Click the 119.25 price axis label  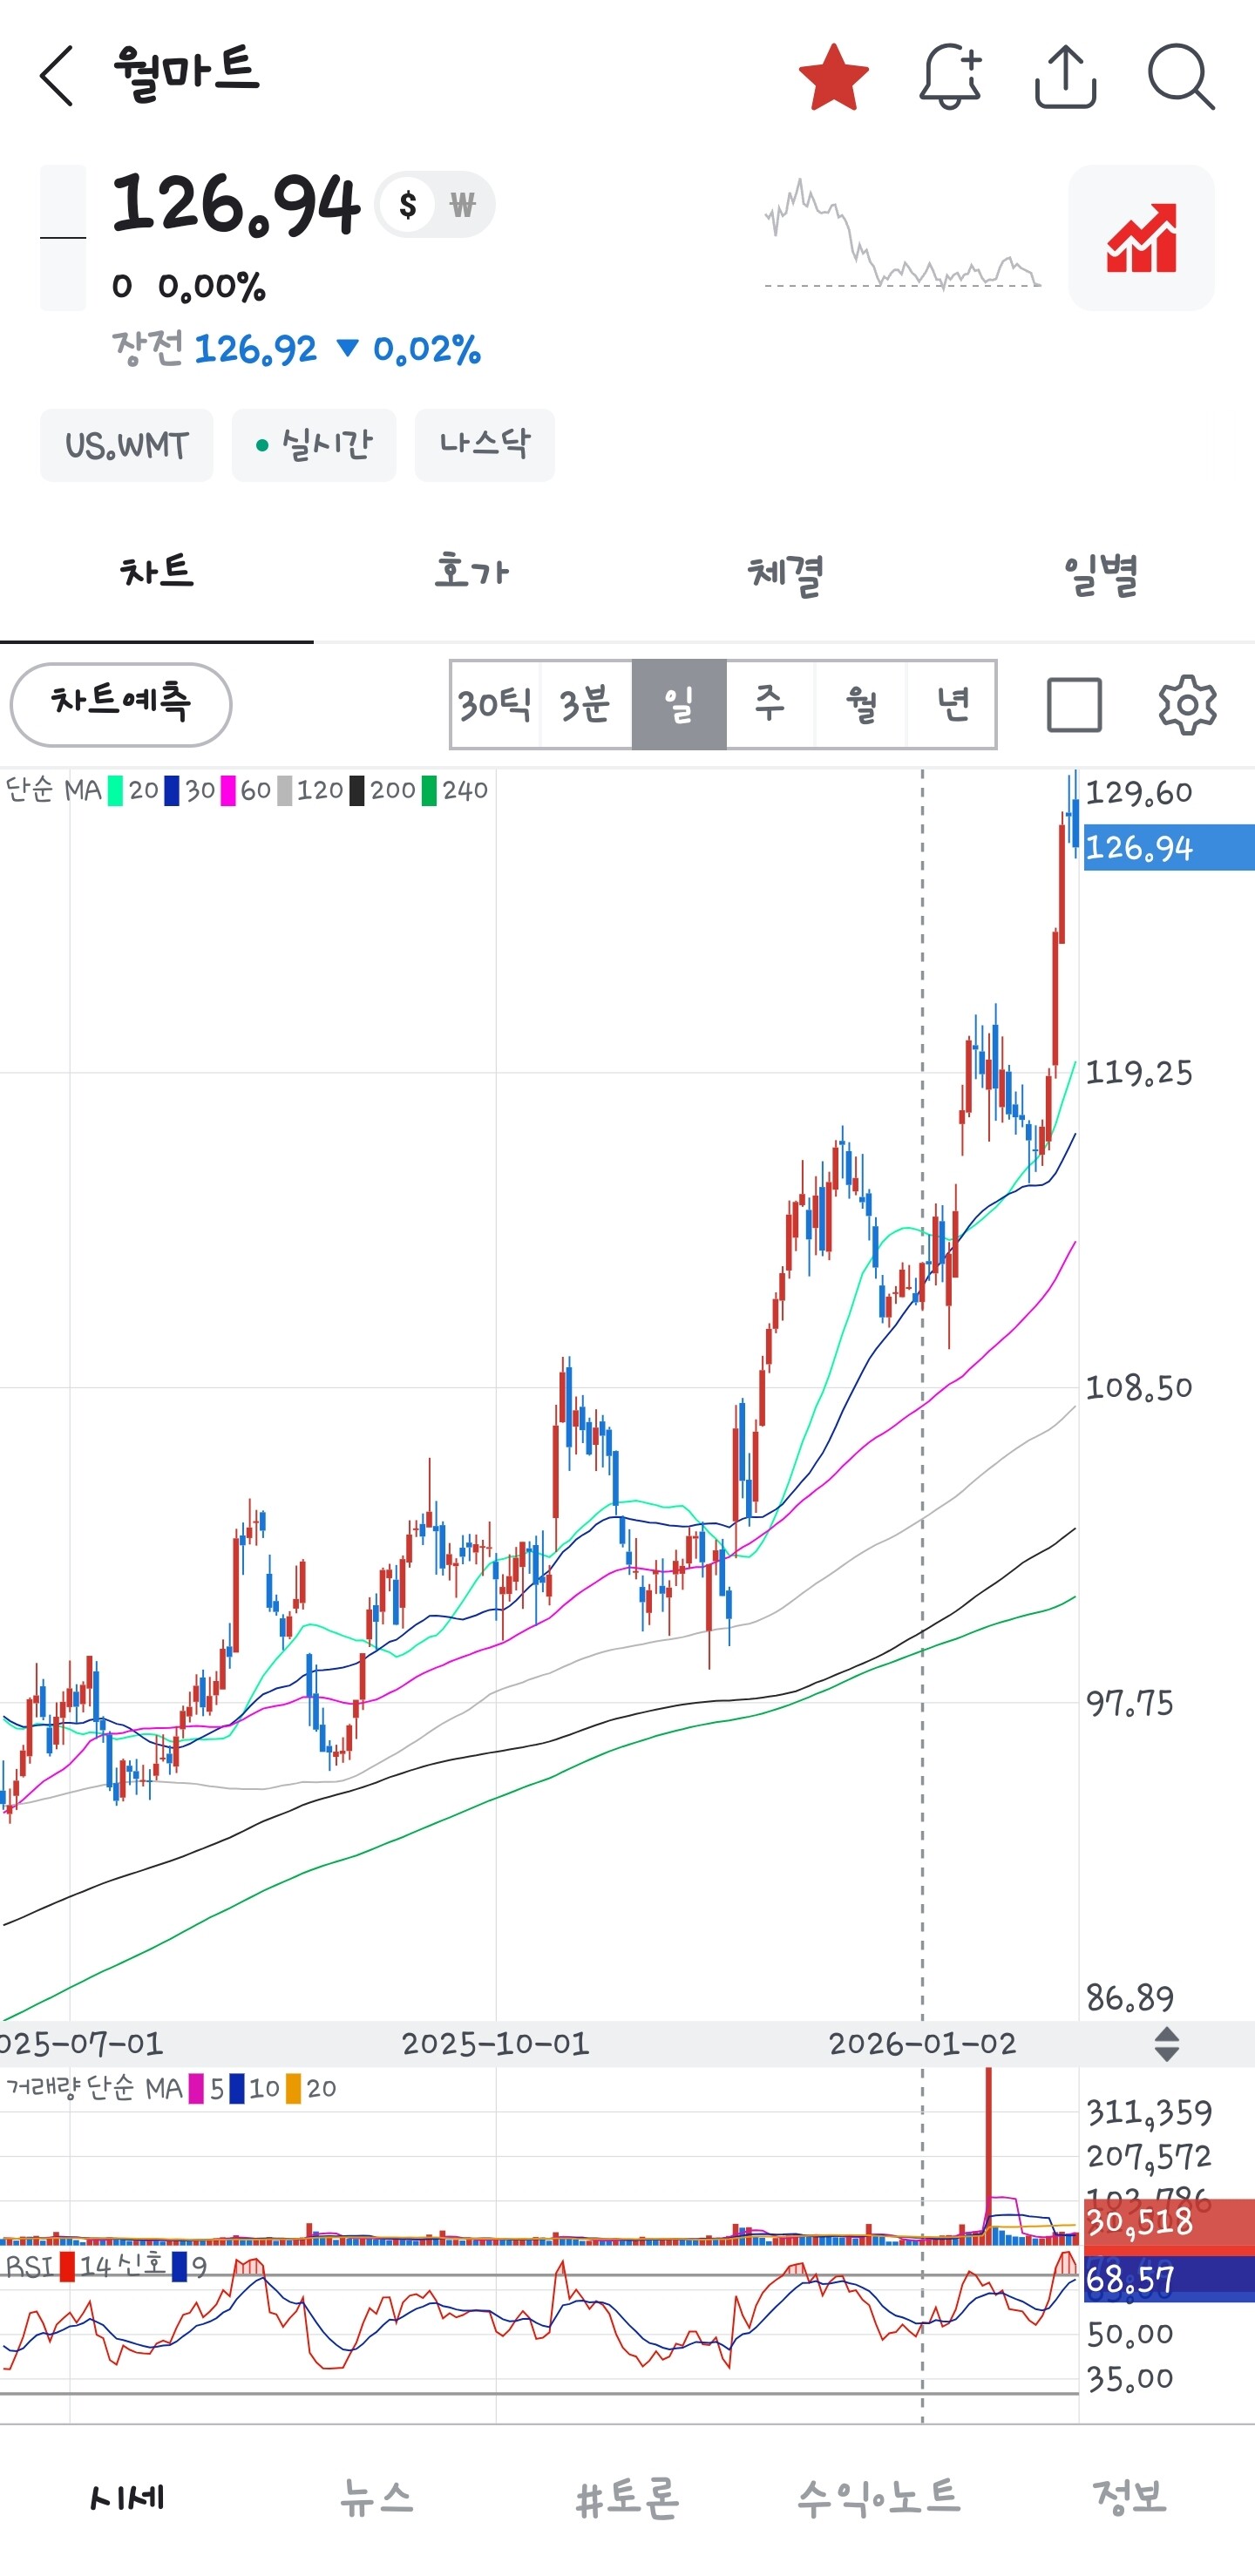pos(1139,1073)
